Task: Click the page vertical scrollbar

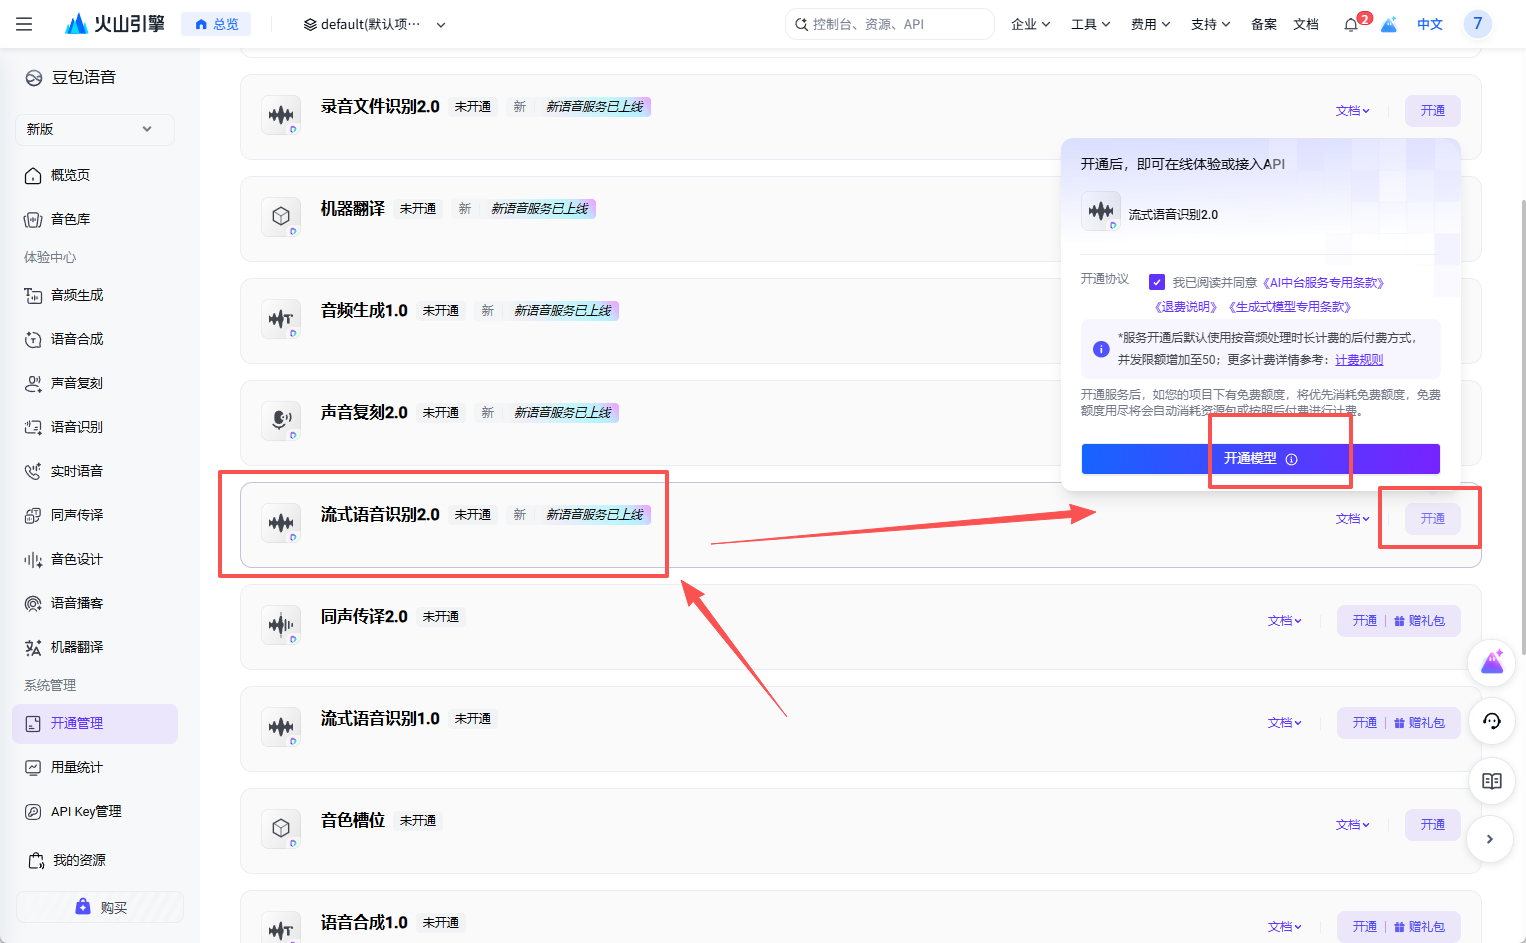Action: click(1522, 430)
